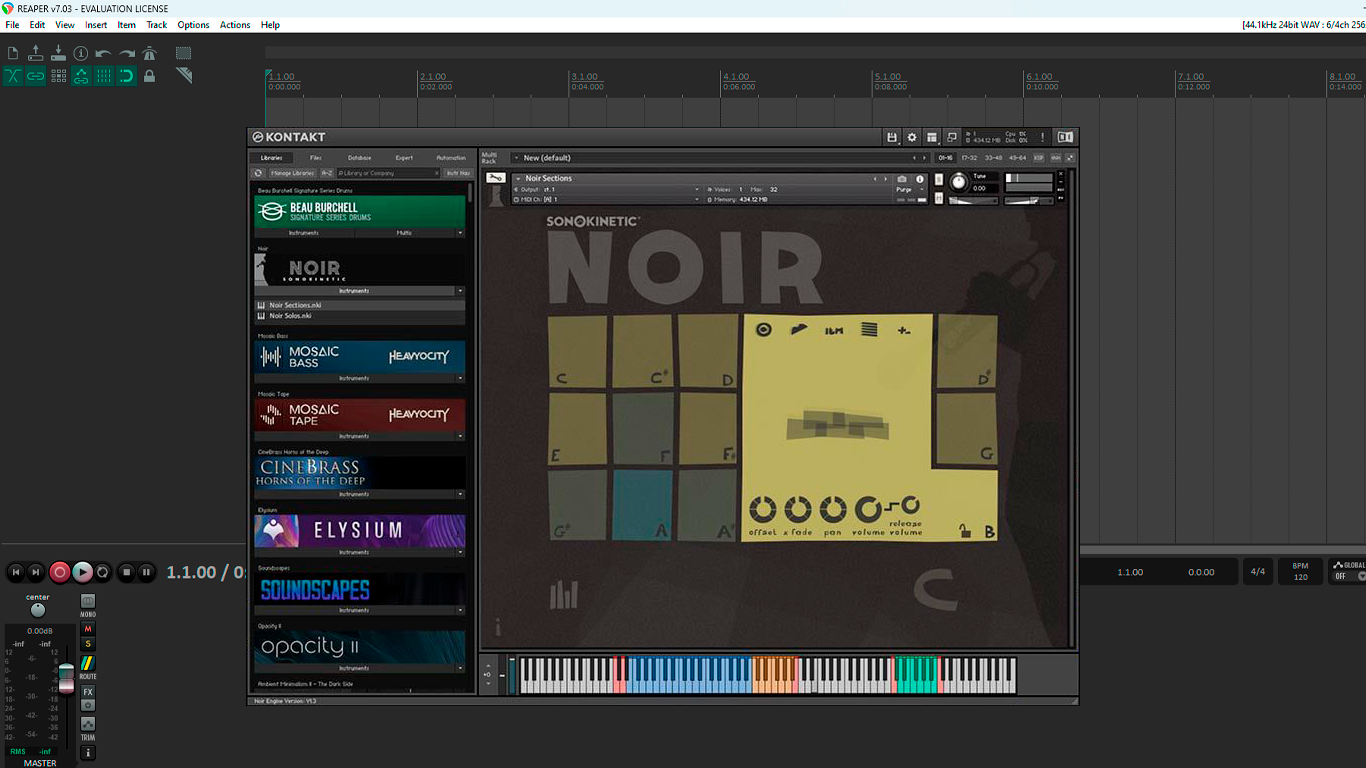Expand Beau Burchell Instruments dropdown arrow
This screenshot has height=768, width=1366.
pyautogui.click(x=460, y=233)
